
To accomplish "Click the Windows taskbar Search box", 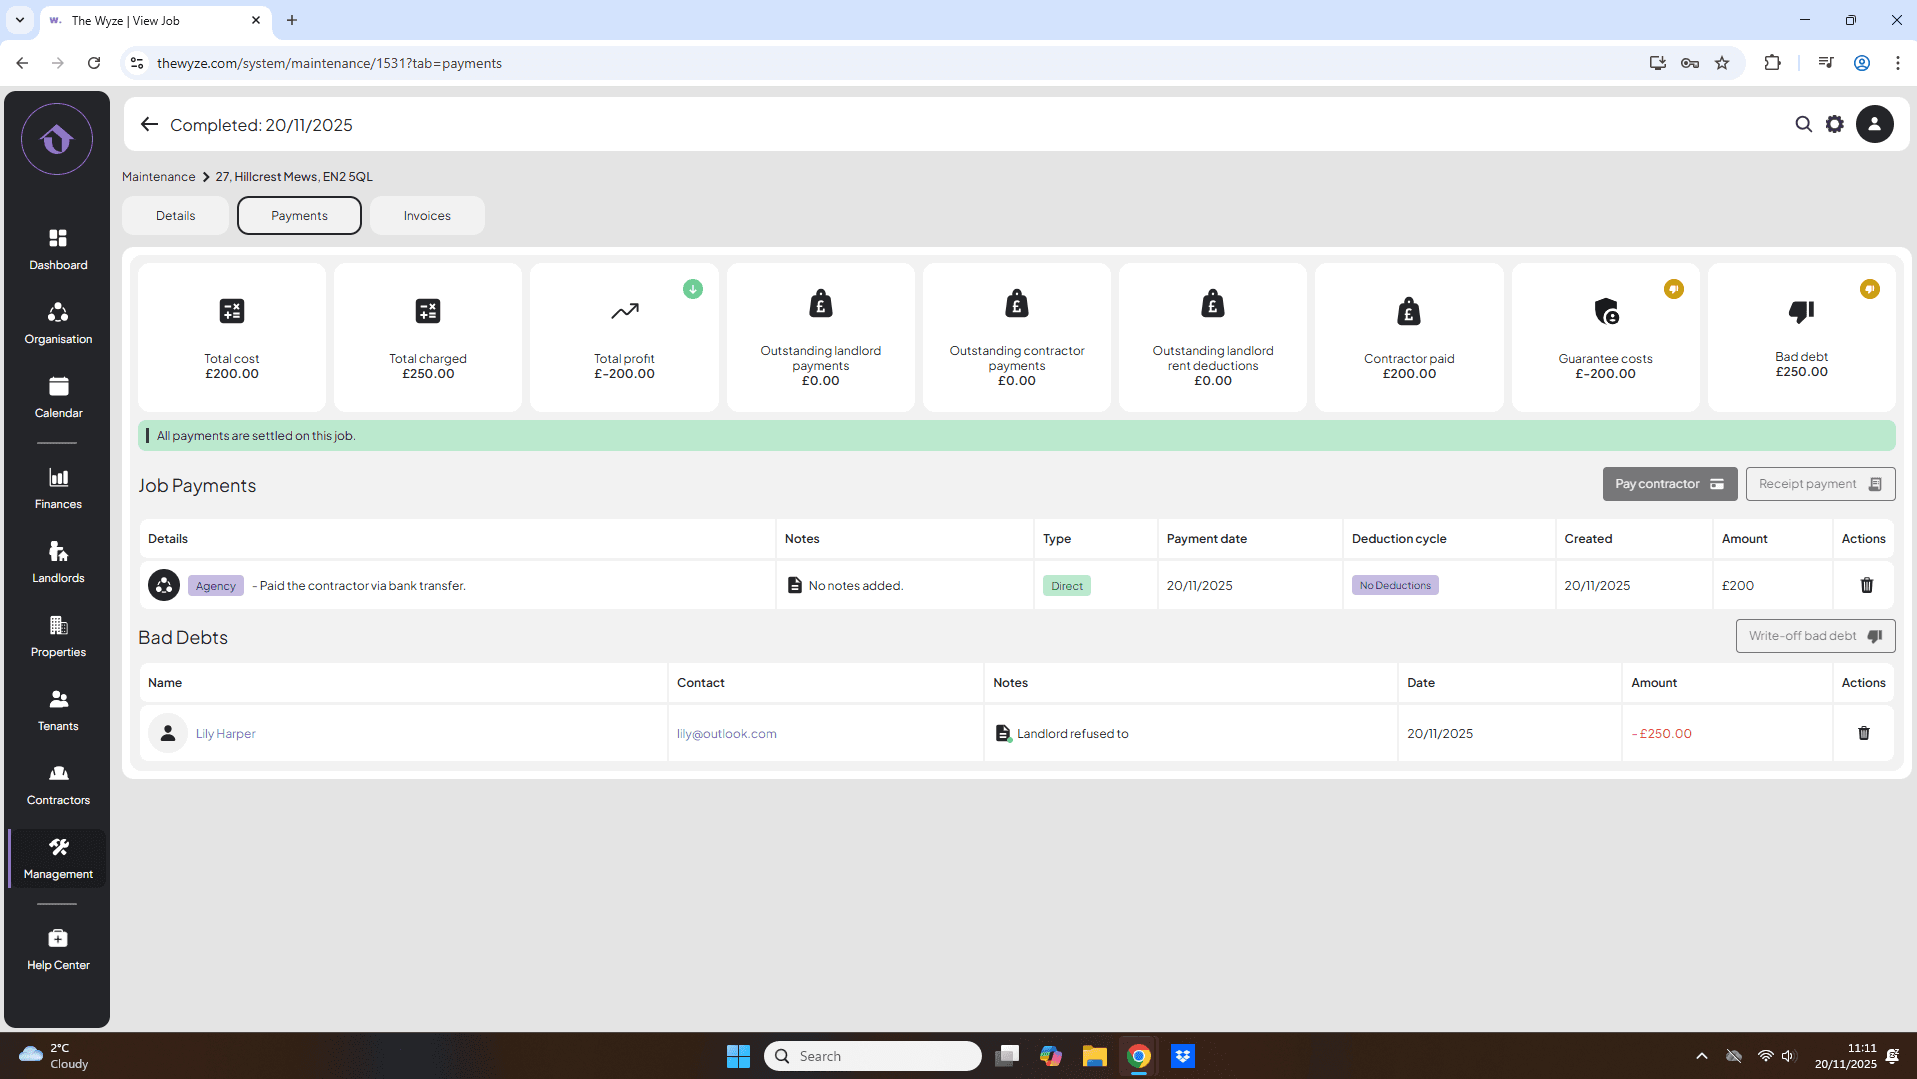I will [x=872, y=1056].
